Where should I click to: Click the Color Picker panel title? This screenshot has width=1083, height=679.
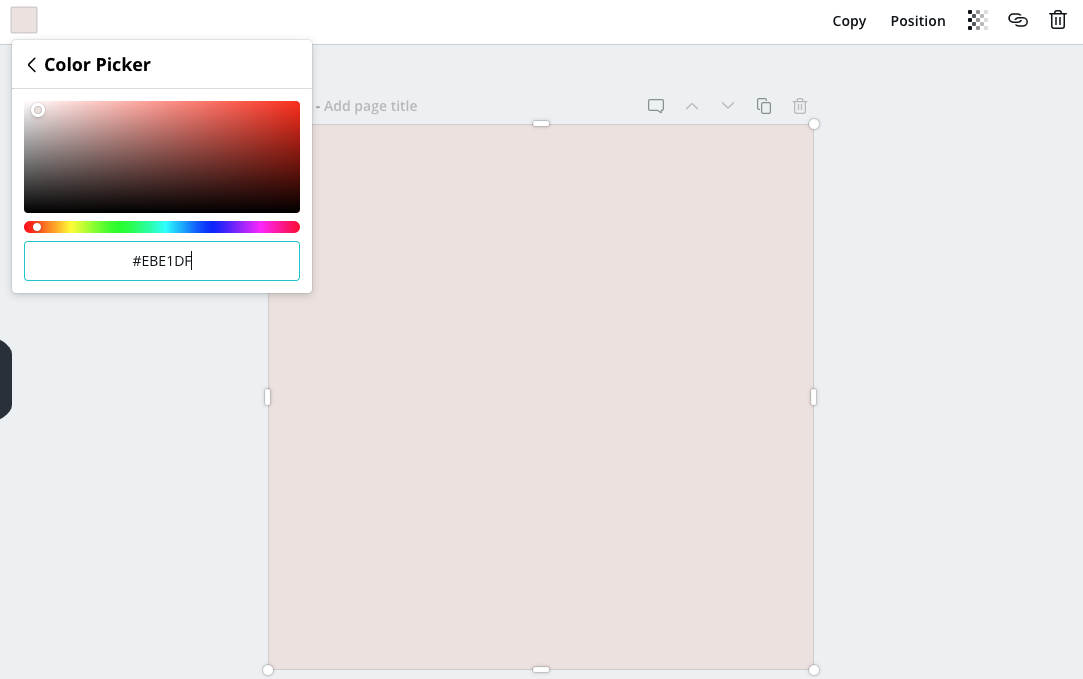(x=97, y=65)
